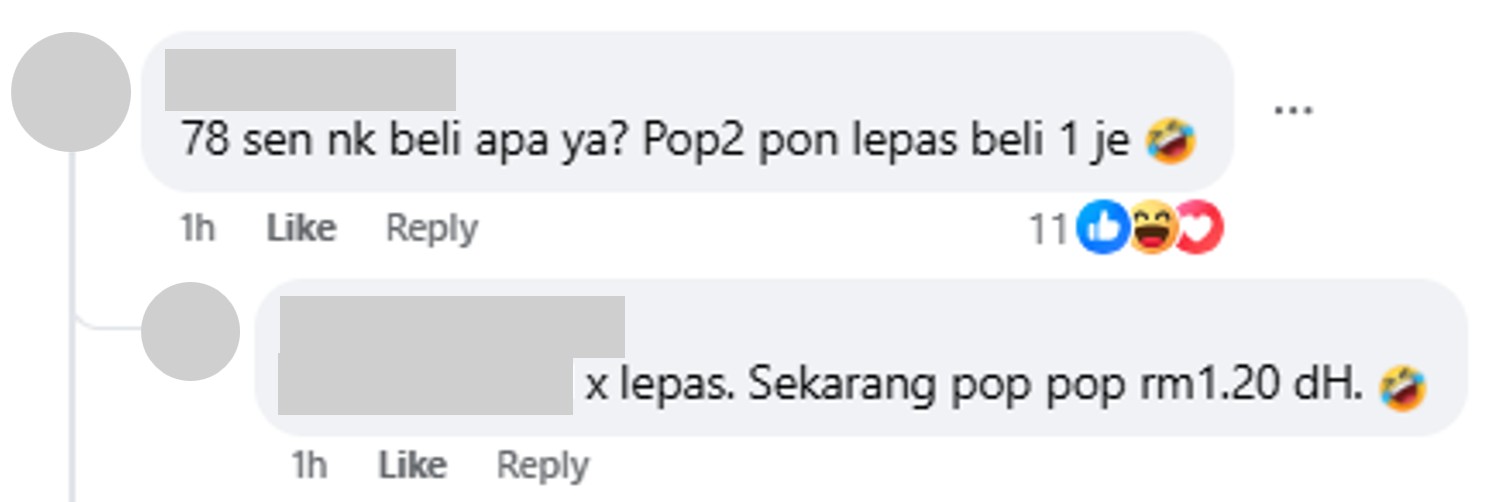The height and width of the screenshot is (502, 1506).
Task: Open the reply author's redacted name link
Action: (451, 326)
